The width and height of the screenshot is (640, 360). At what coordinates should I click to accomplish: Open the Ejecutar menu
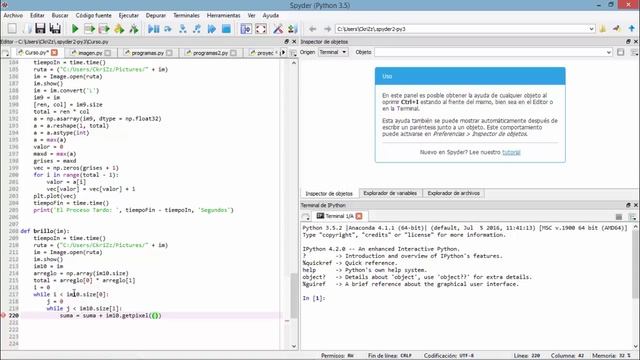pos(129,15)
